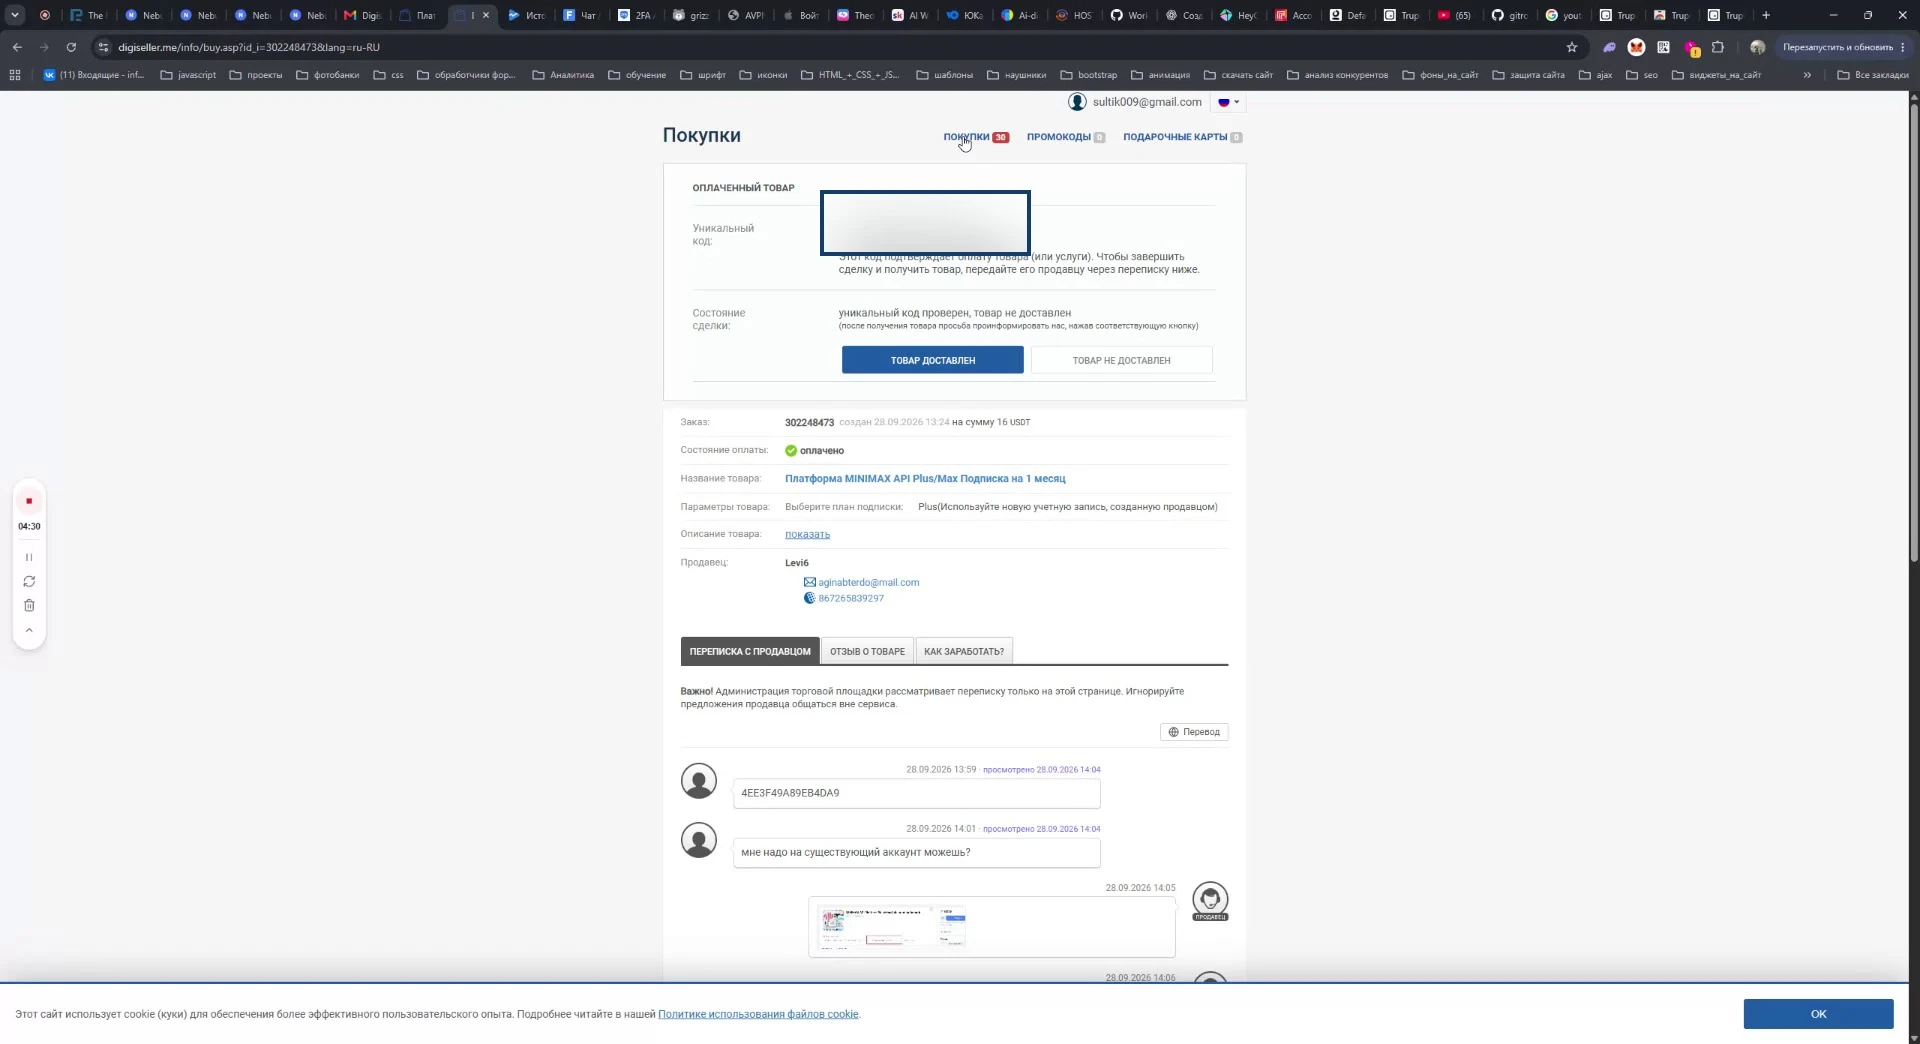The image size is (1920, 1044).
Task: Switch to Как заработать? tab
Action: [964, 651]
